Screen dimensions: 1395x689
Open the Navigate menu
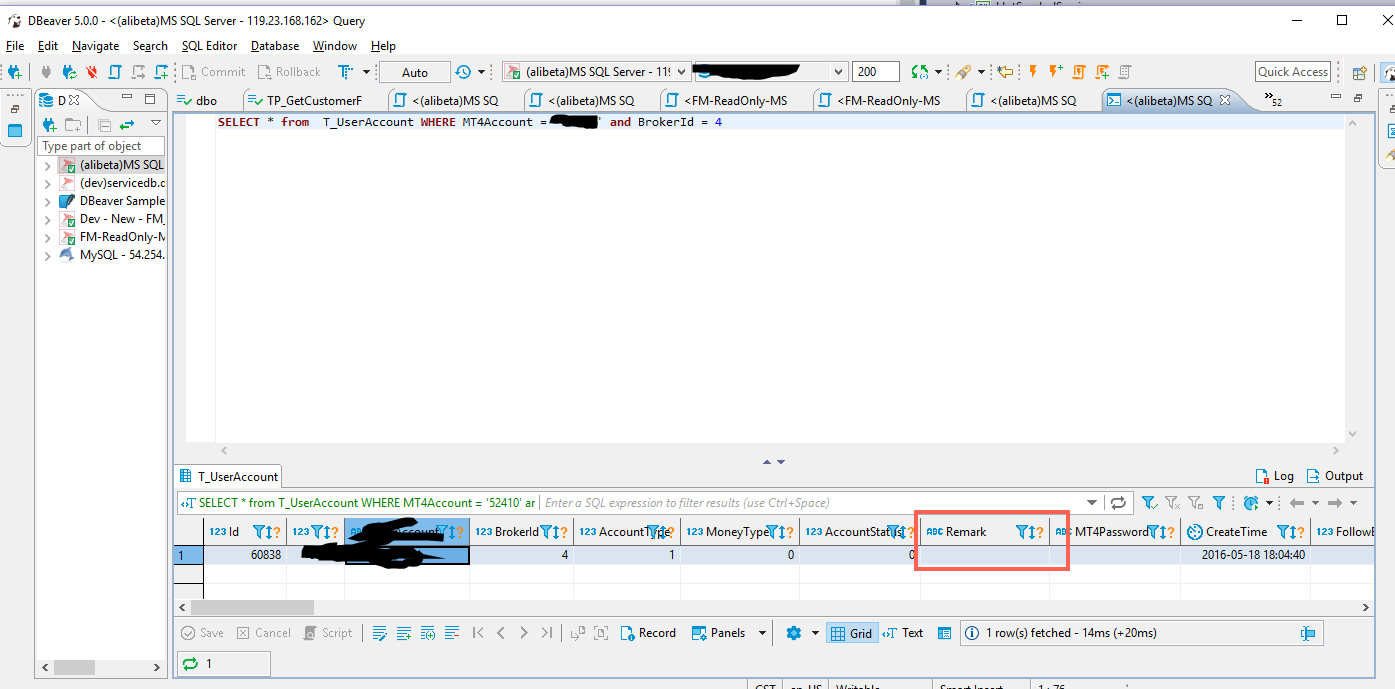coord(95,46)
